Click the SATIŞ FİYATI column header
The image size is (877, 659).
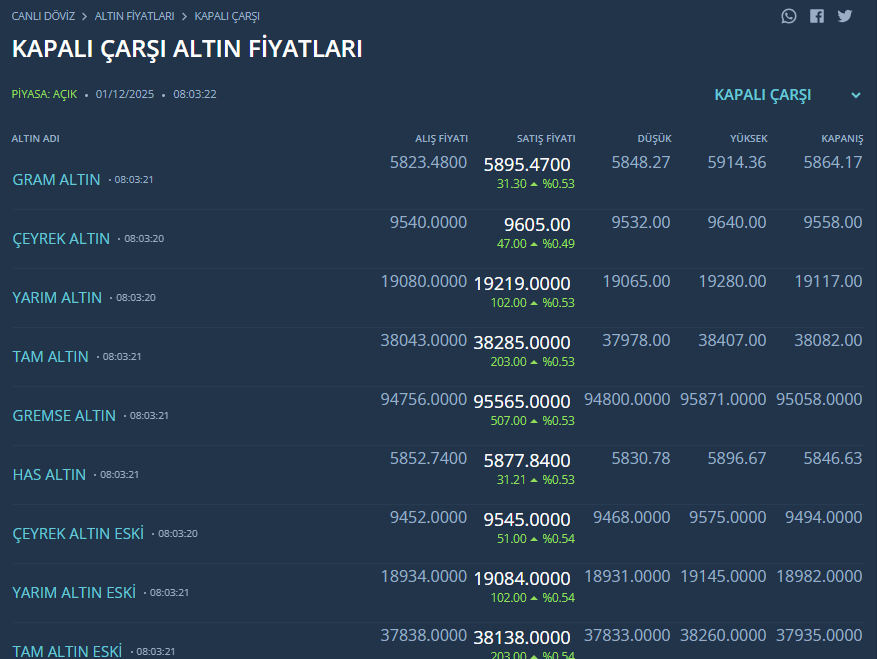(x=545, y=139)
